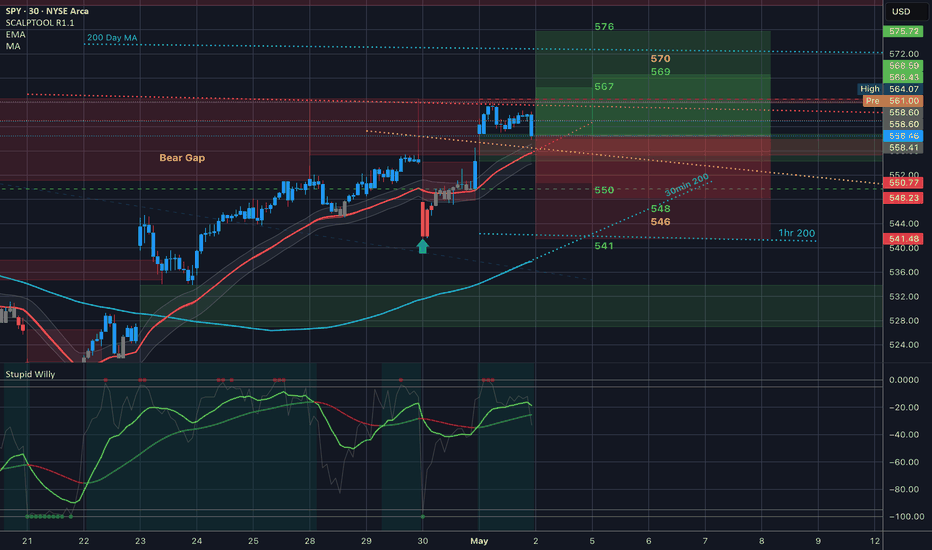Click 524.00 on the price scale
This screenshot has width=932, height=550.
[903, 345]
